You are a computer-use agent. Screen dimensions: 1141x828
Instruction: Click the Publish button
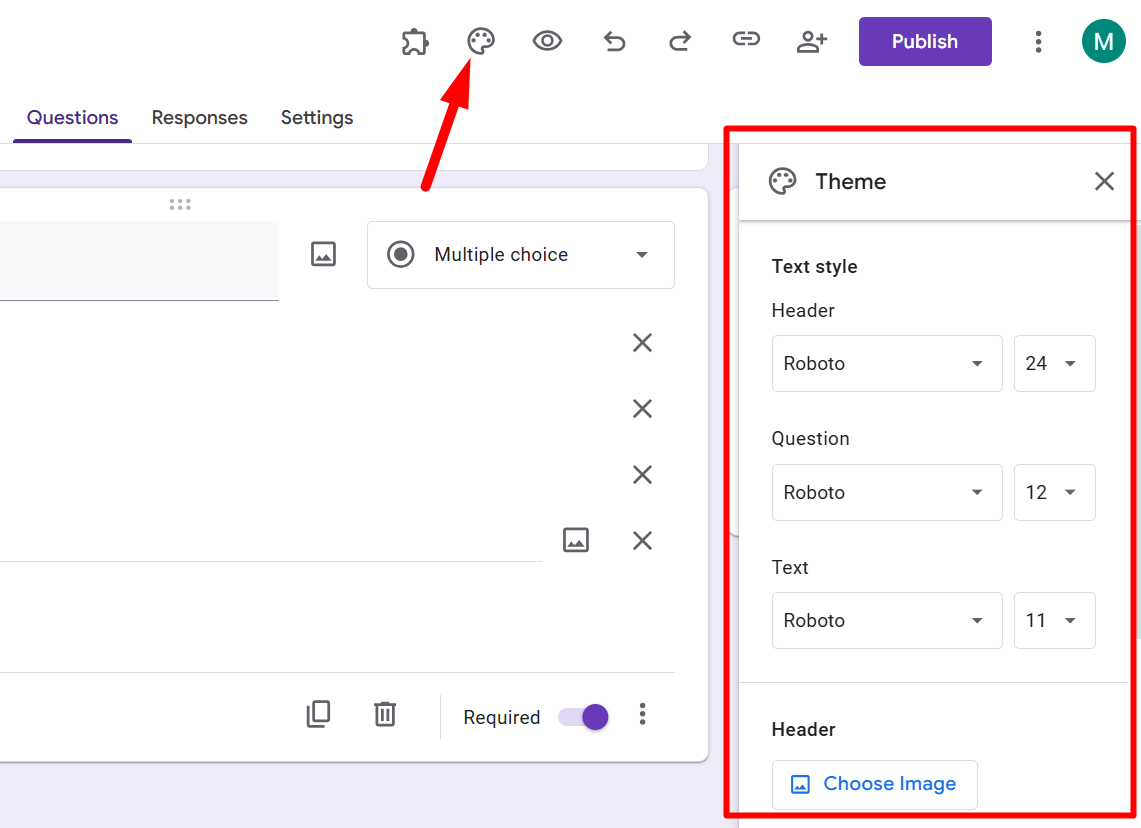coord(924,41)
